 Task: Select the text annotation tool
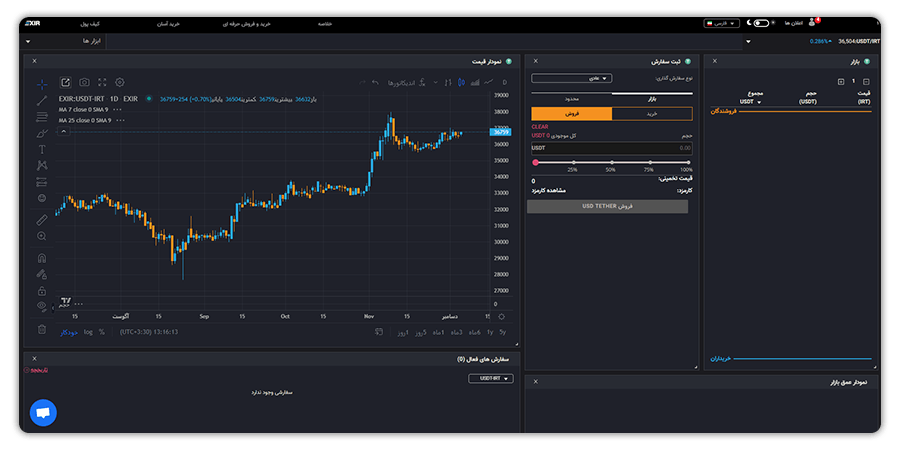click(x=42, y=149)
